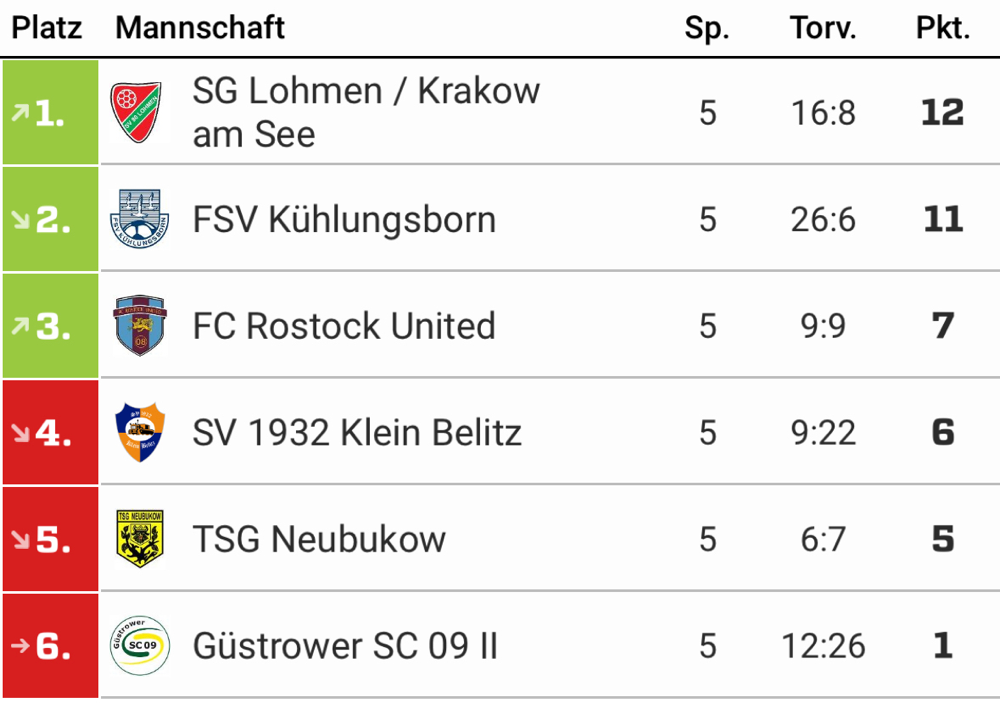Click the SG Lohmen / Krakow am See crest
The width and height of the screenshot is (1000, 703).
click(139, 112)
